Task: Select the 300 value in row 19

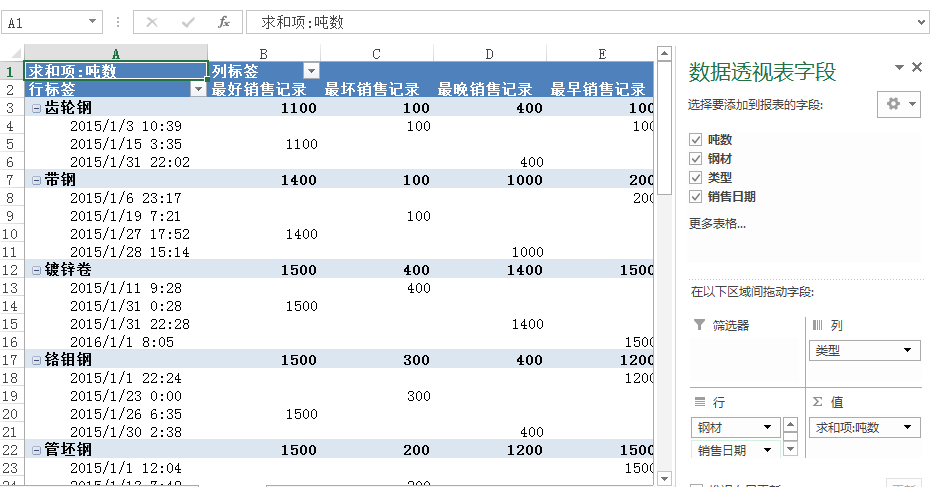Action: [x=419, y=396]
